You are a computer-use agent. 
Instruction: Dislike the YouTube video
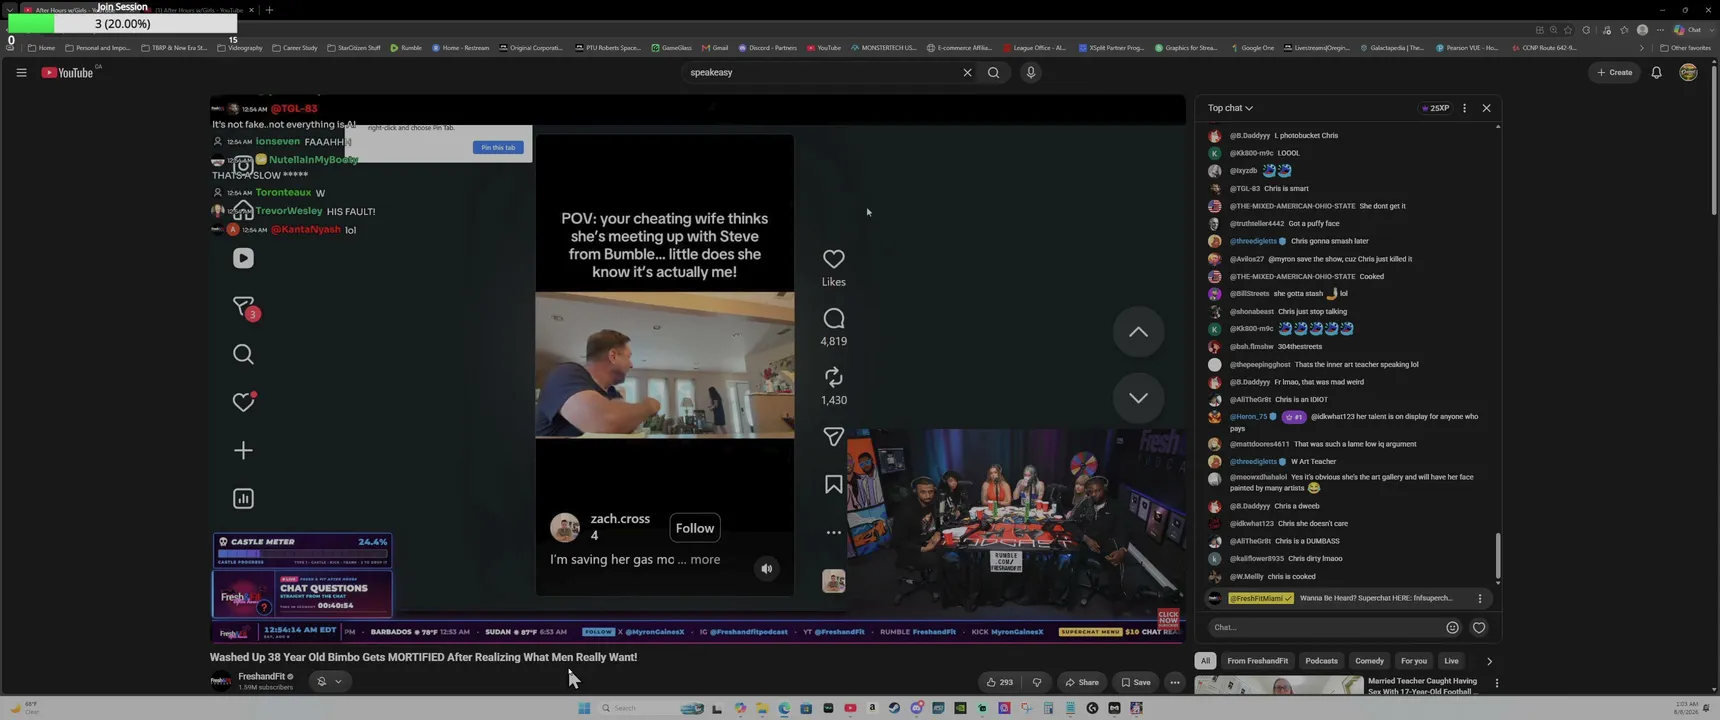coord(1037,682)
